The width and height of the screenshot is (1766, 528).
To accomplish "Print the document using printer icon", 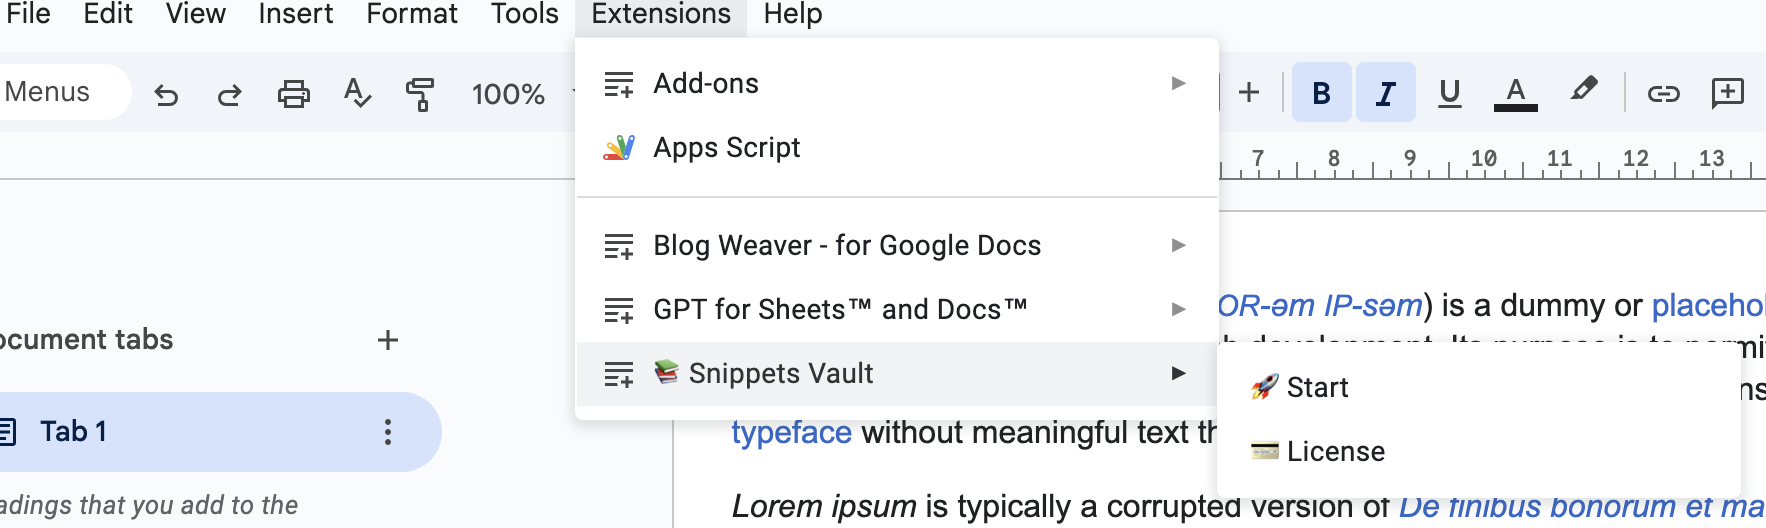I will (293, 94).
